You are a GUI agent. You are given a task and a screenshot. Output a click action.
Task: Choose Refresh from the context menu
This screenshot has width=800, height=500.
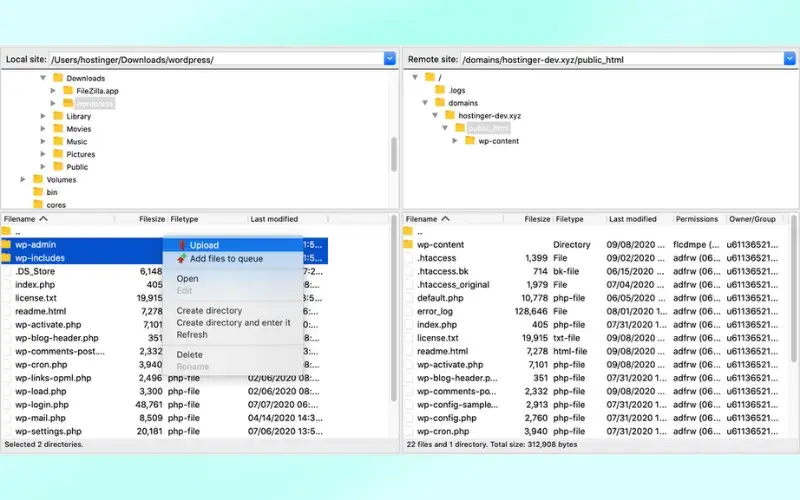233,335
